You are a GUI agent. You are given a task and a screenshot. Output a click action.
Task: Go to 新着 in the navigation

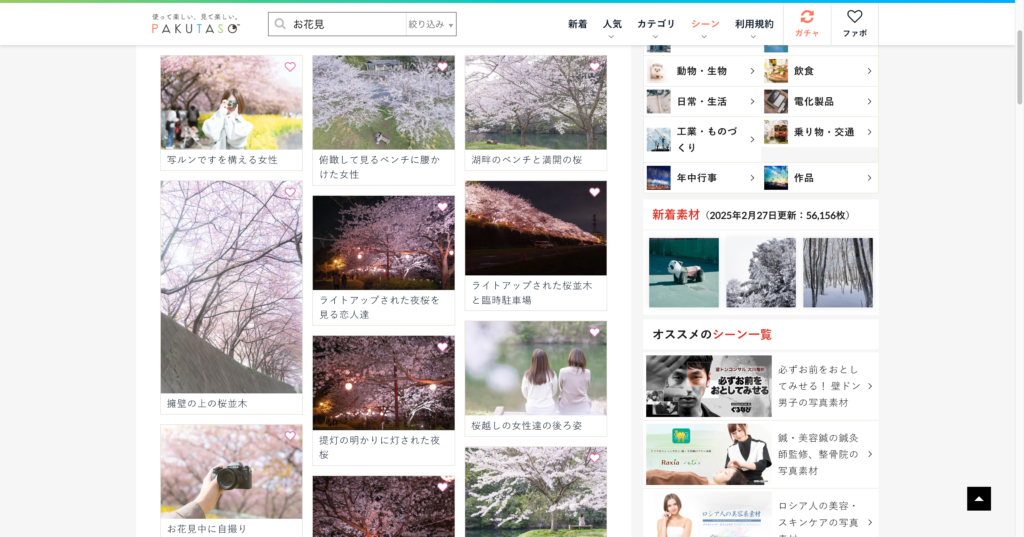coord(578,24)
